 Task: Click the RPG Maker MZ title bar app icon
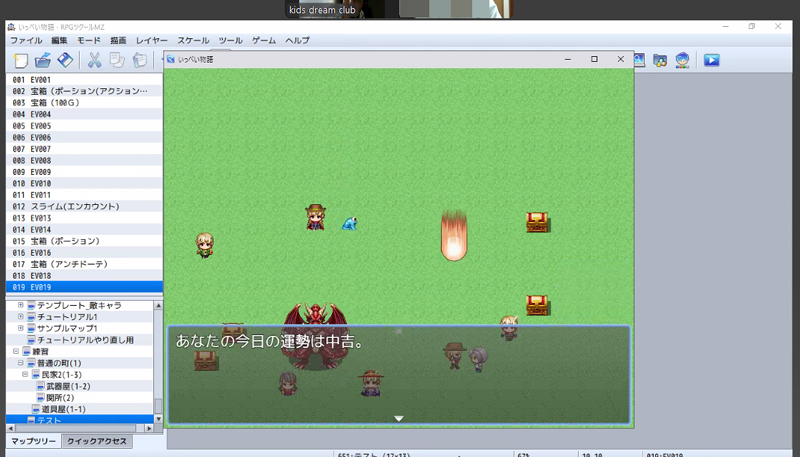pyautogui.click(x=11, y=27)
